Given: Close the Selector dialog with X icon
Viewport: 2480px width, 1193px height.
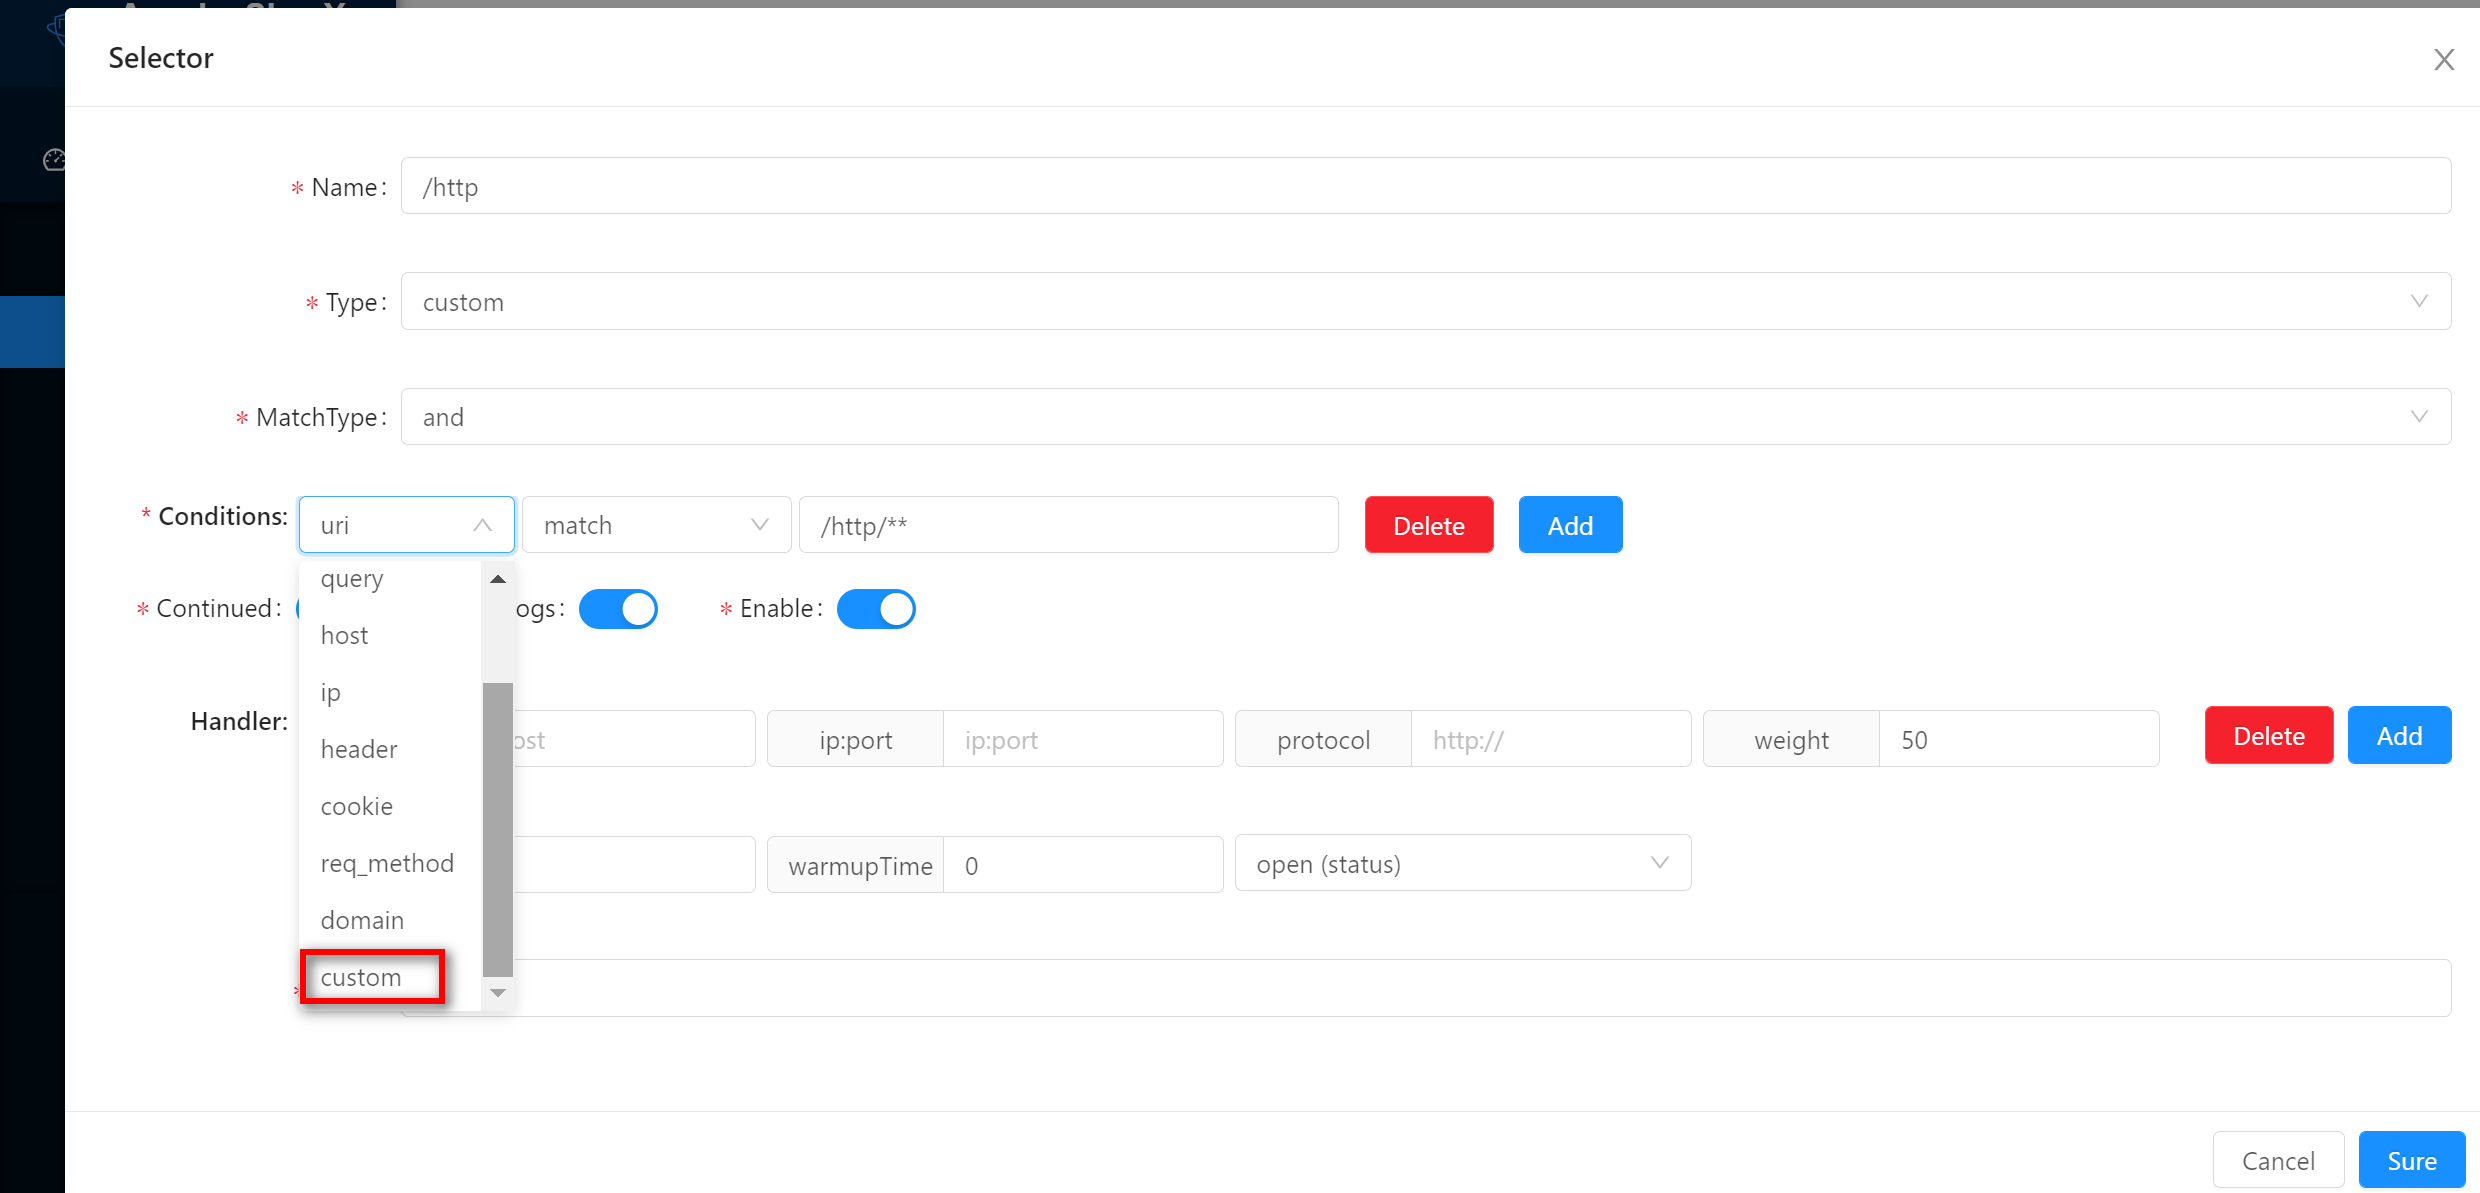Looking at the screenshot, I should click(x=2443, y=60).
